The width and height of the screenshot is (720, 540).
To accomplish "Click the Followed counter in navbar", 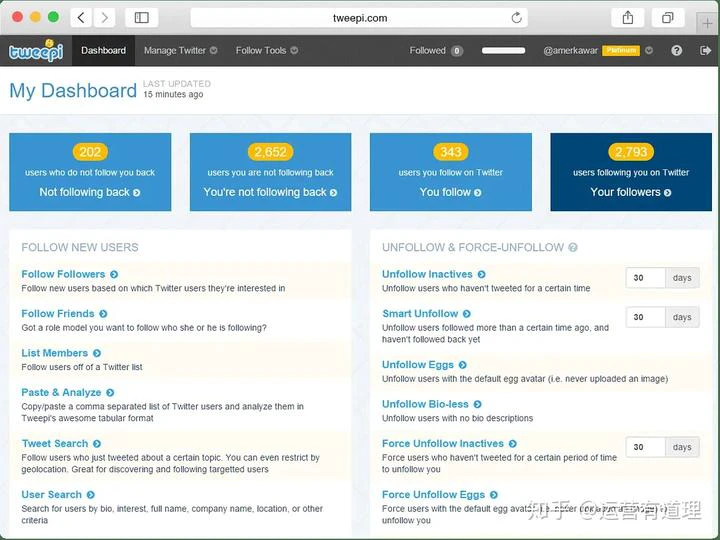I will tap(436, 51).
